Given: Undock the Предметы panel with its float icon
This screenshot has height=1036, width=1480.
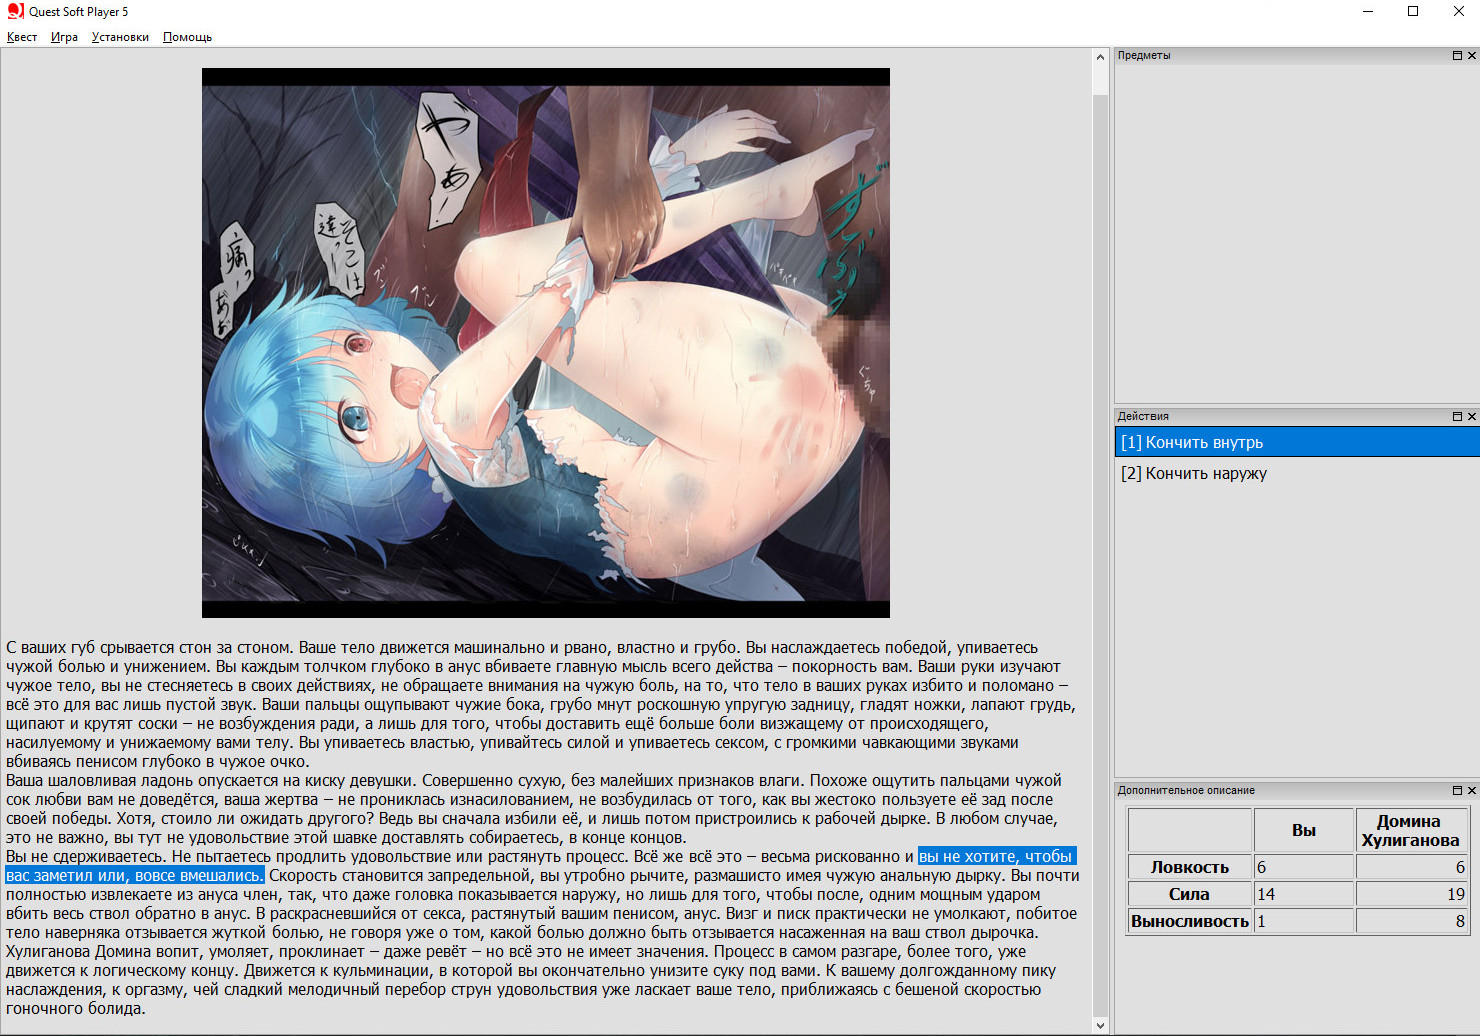Looking at the screenshot, I should pos(1457,56).
